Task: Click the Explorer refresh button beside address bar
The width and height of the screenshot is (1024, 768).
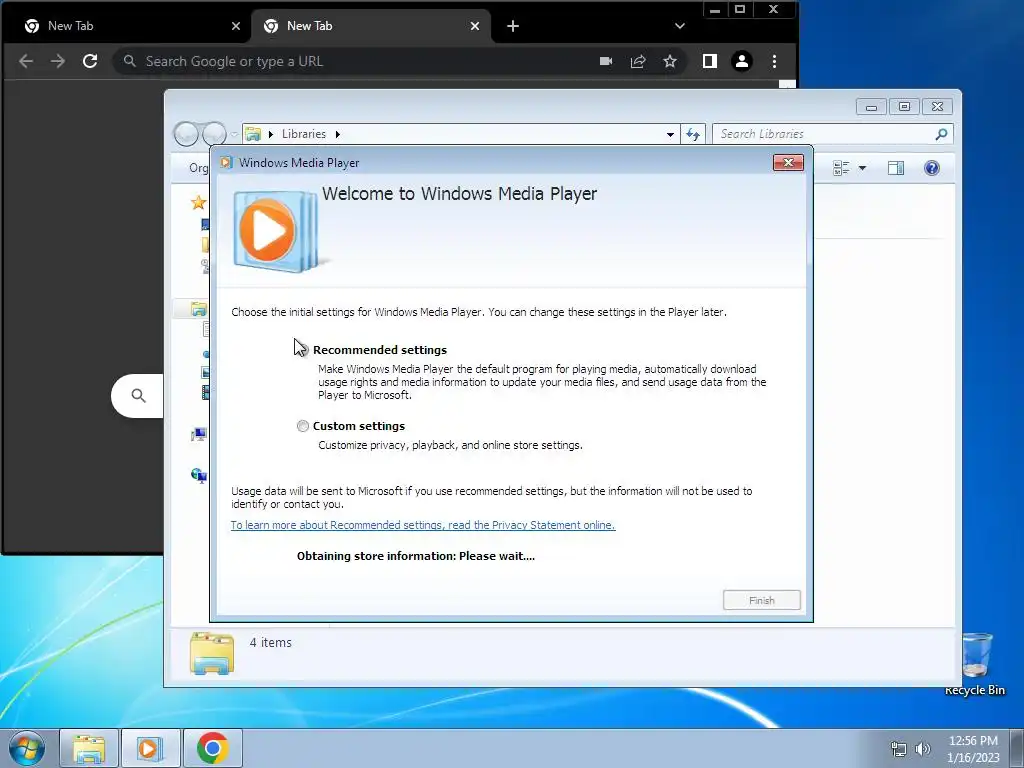Action: tap(693, 134)
